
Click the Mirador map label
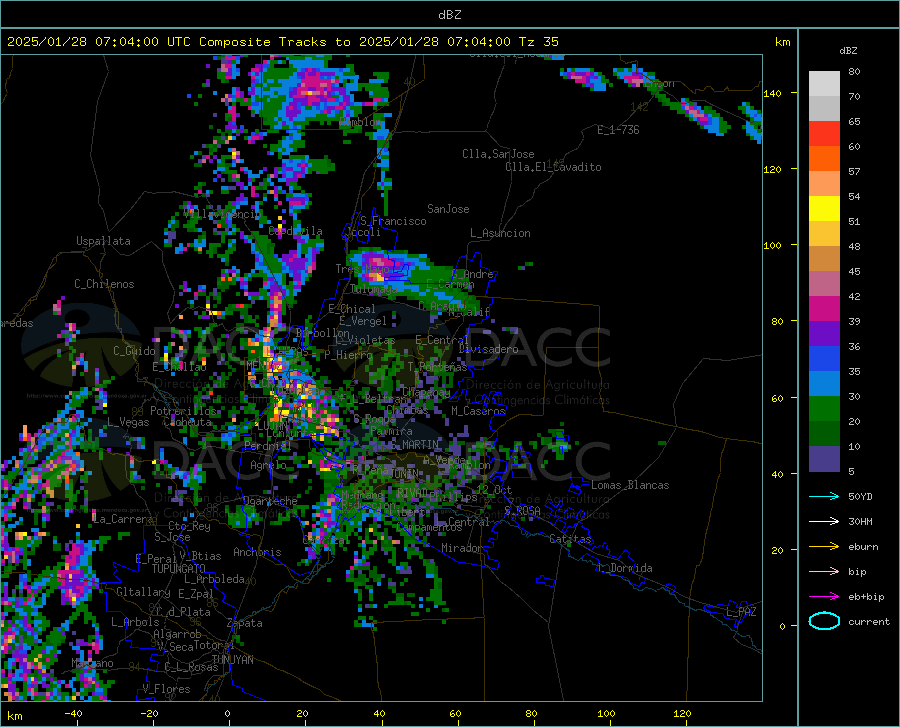[462, 548]
